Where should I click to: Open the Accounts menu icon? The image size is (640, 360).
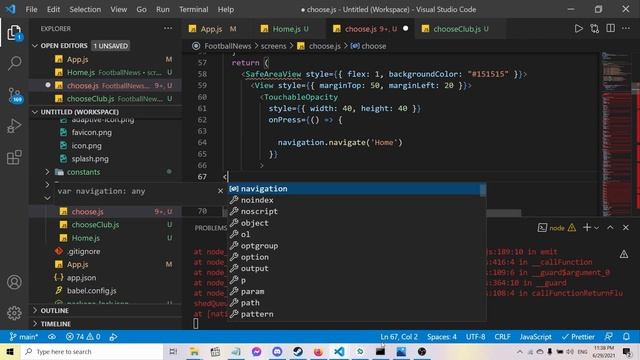14,282
